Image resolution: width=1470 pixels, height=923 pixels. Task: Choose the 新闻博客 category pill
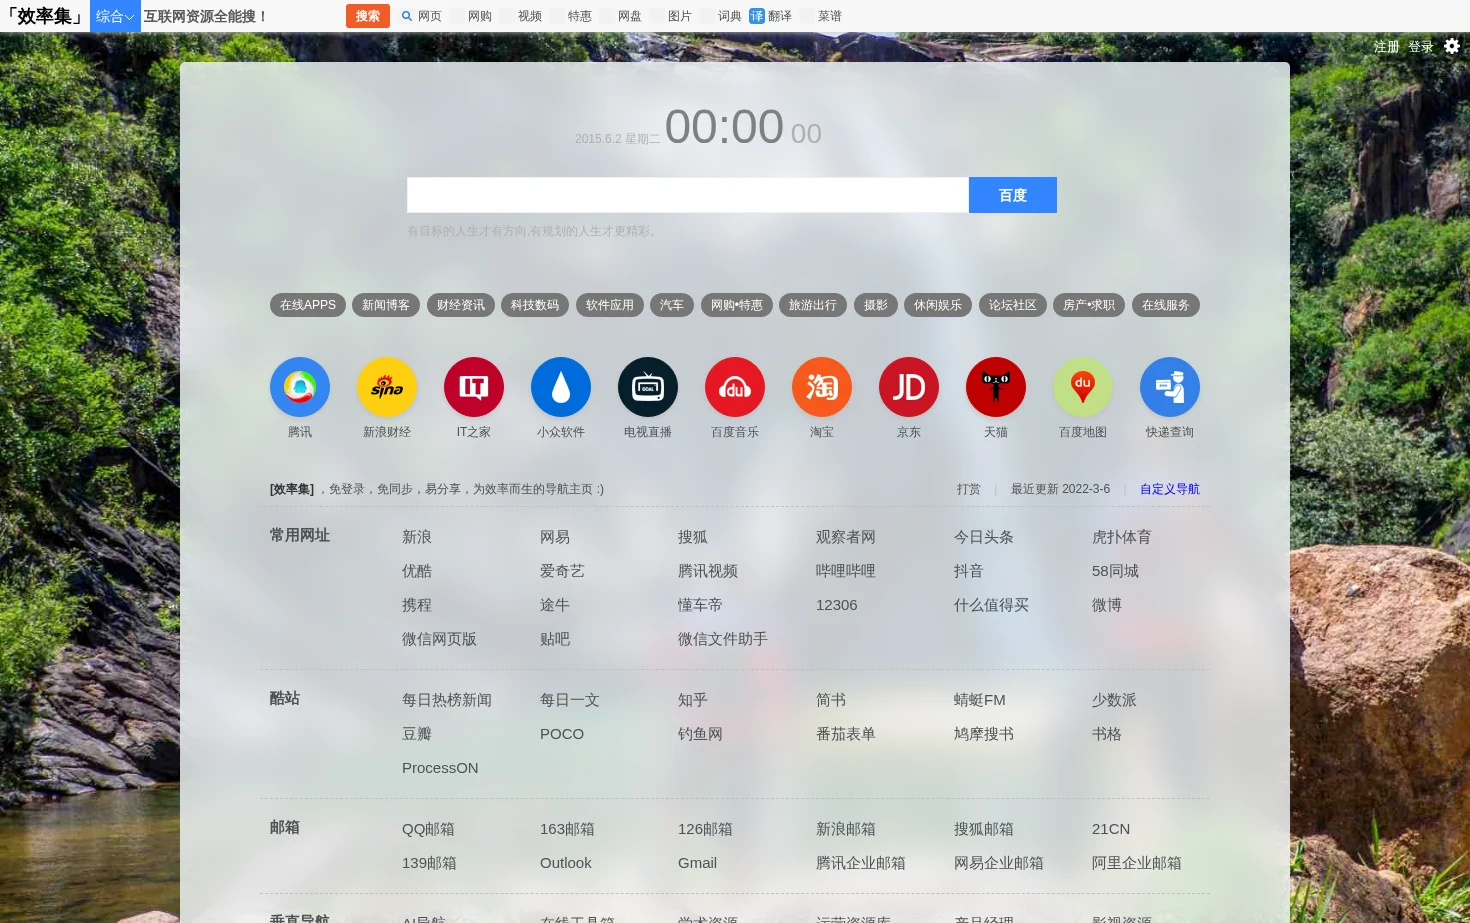(386, 305)
